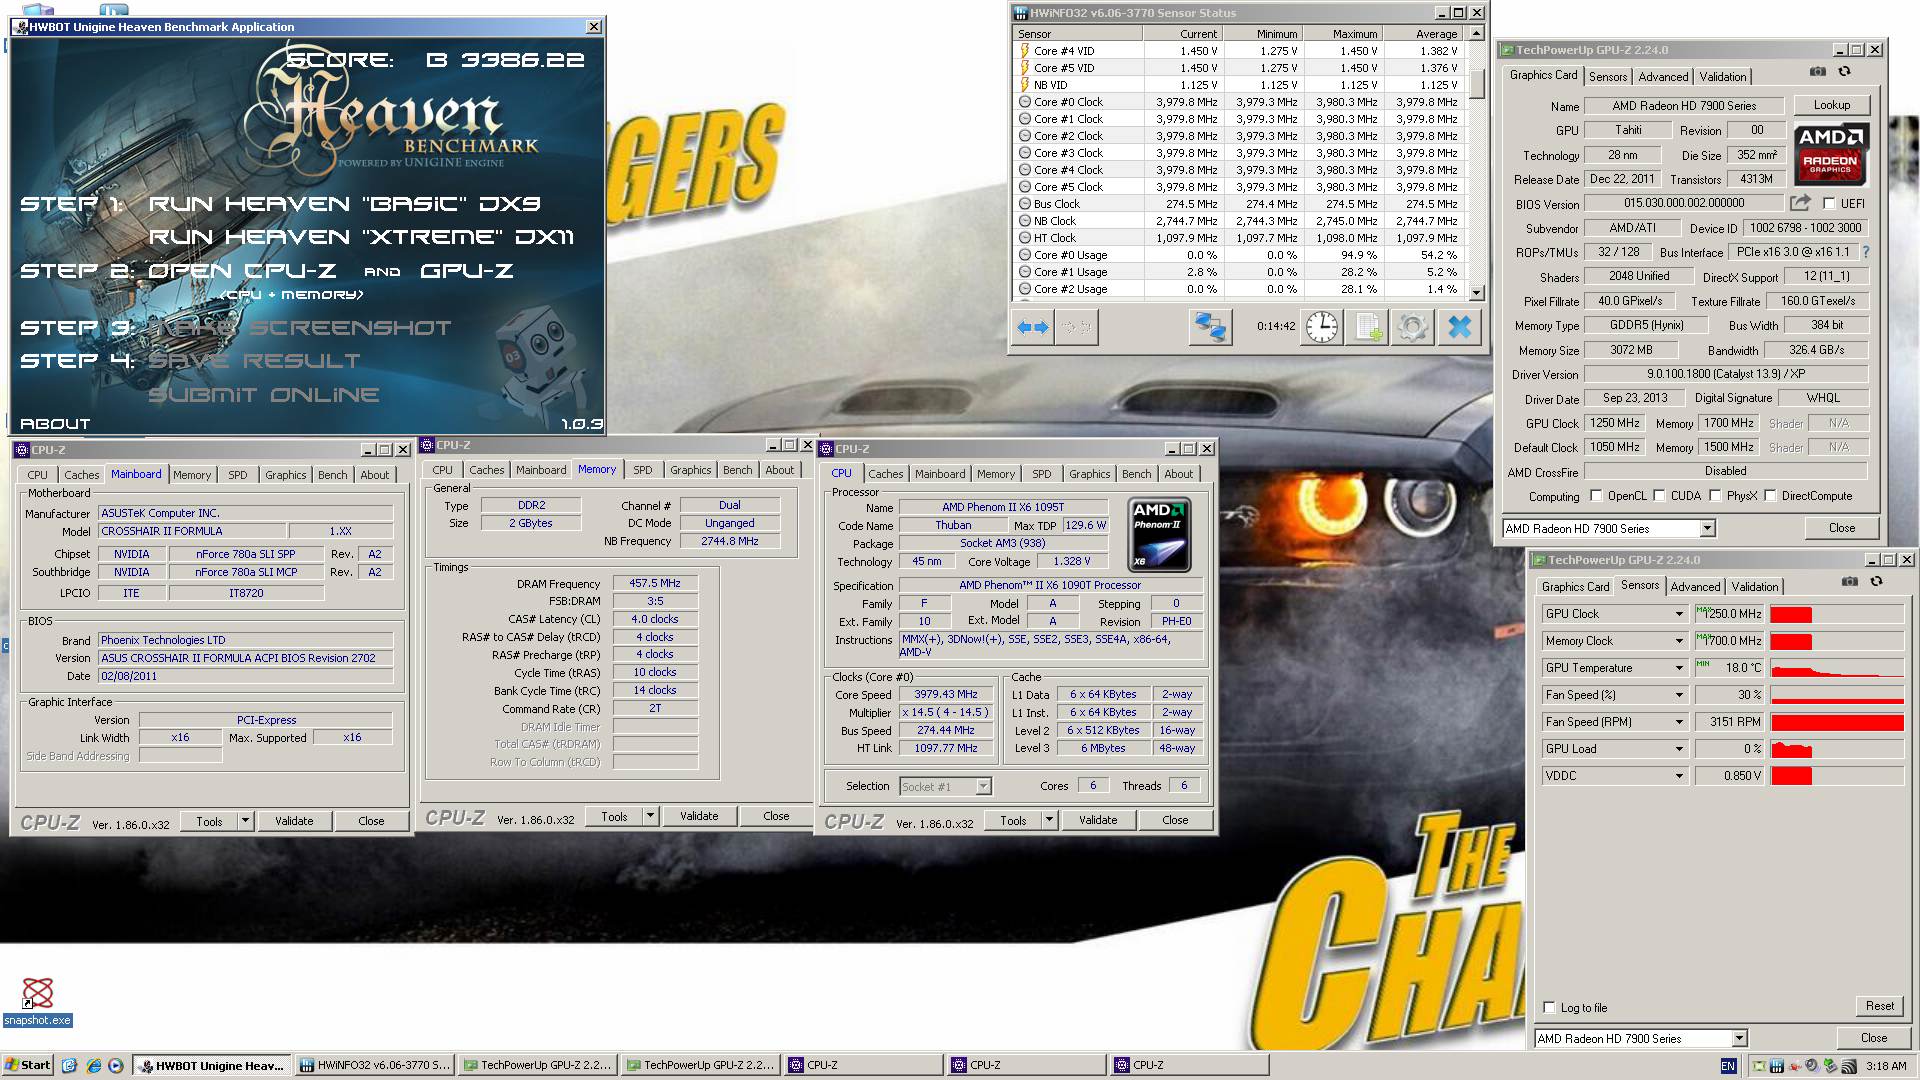1920x1080 pixels.
Task: Click ABOUT link in Heaven Benchmark app
Action: (55, 424)
